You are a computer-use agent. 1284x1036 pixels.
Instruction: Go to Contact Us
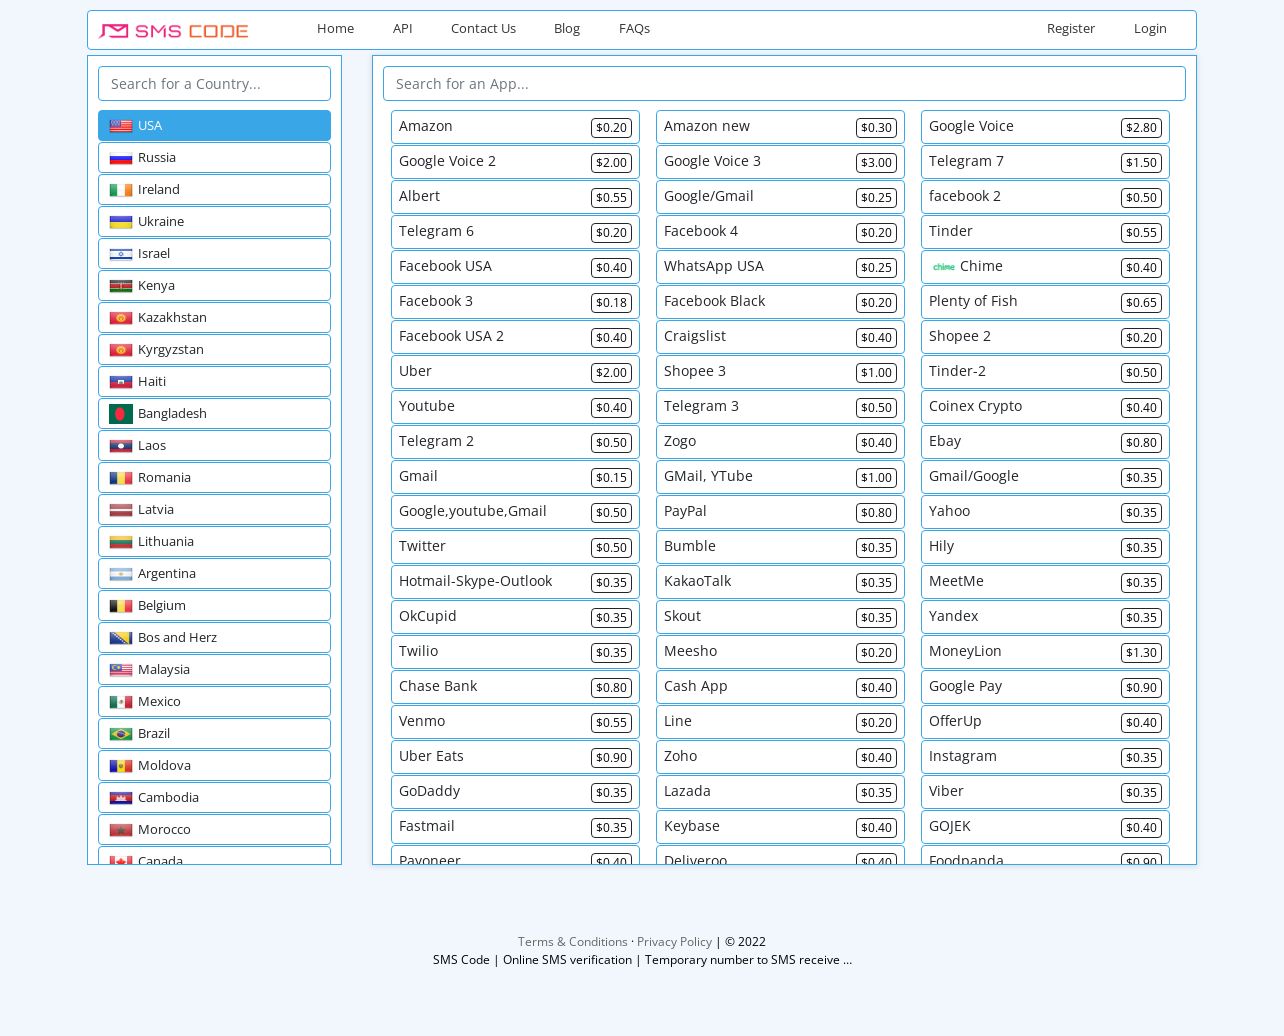[483, 29]
